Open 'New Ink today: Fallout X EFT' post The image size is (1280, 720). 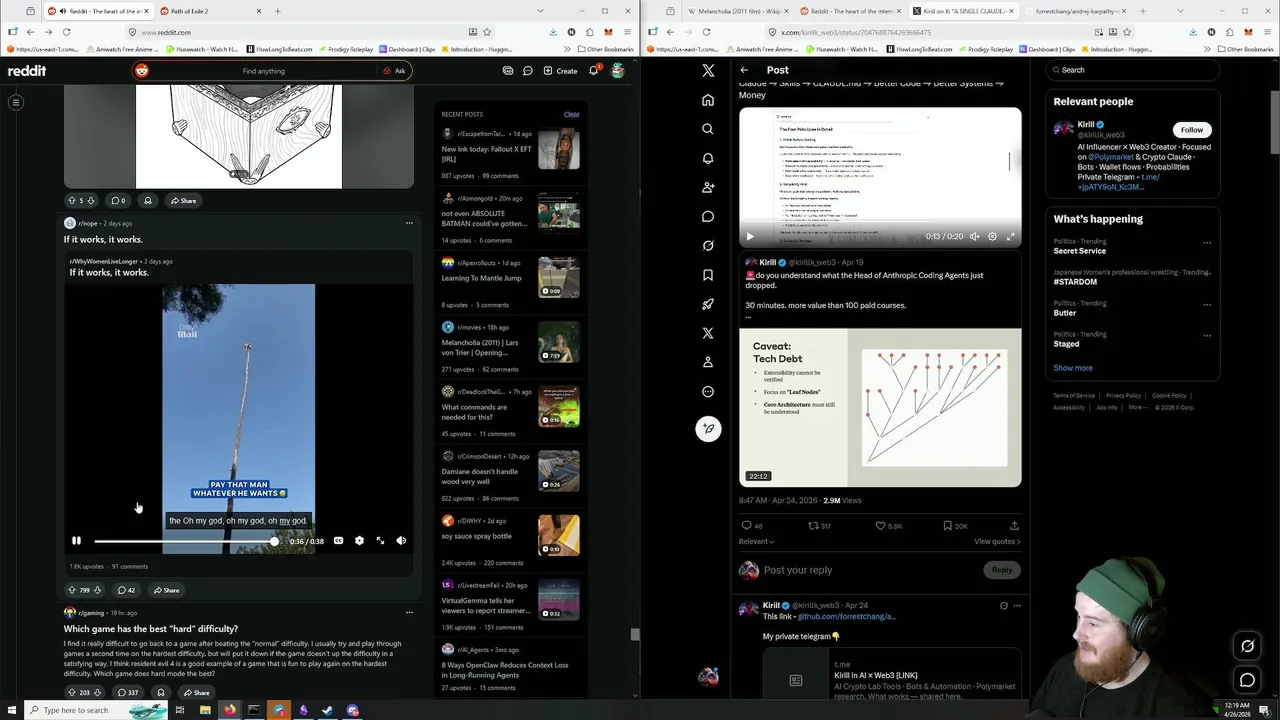coord(487,154)
